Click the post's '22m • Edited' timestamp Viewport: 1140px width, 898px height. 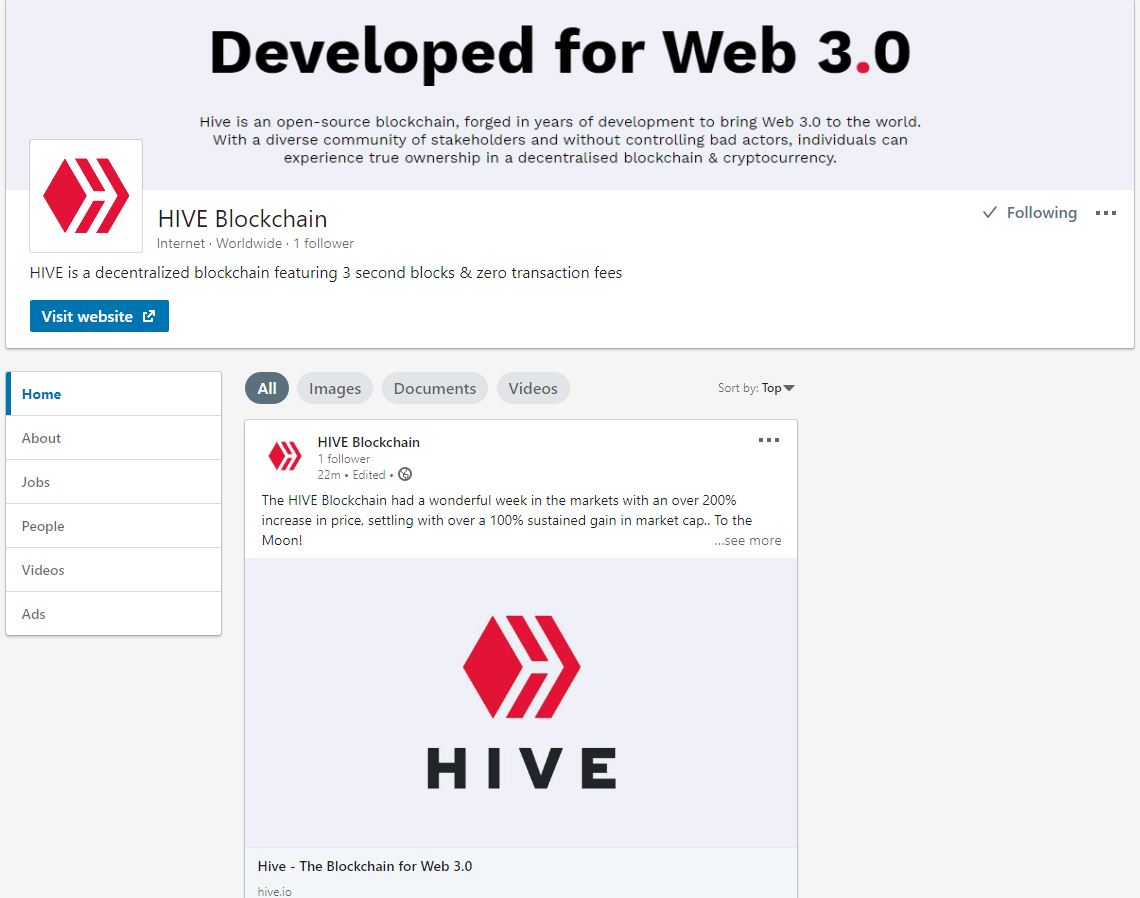[x=351, y=475]
